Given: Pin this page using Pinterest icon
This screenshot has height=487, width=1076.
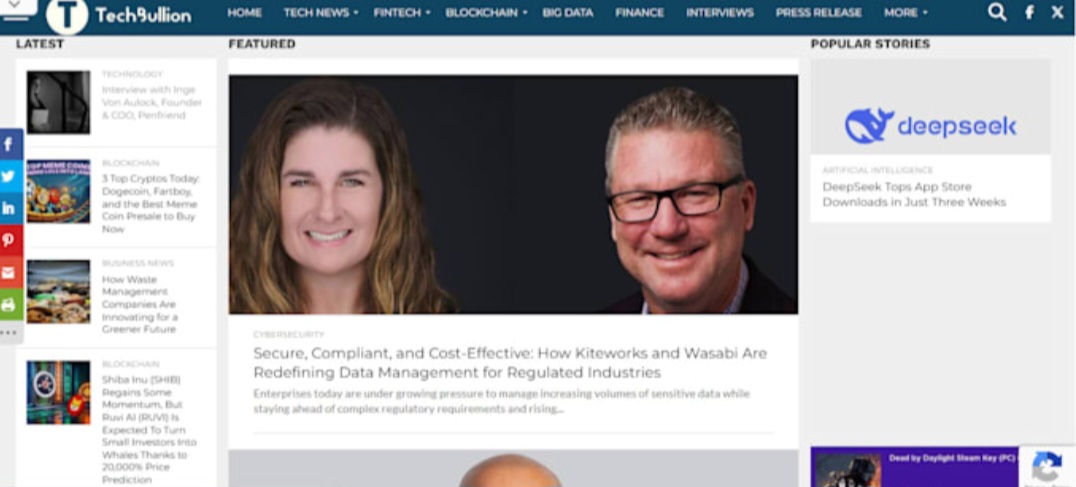Looking at the screenshot, I should pos(11,241).
